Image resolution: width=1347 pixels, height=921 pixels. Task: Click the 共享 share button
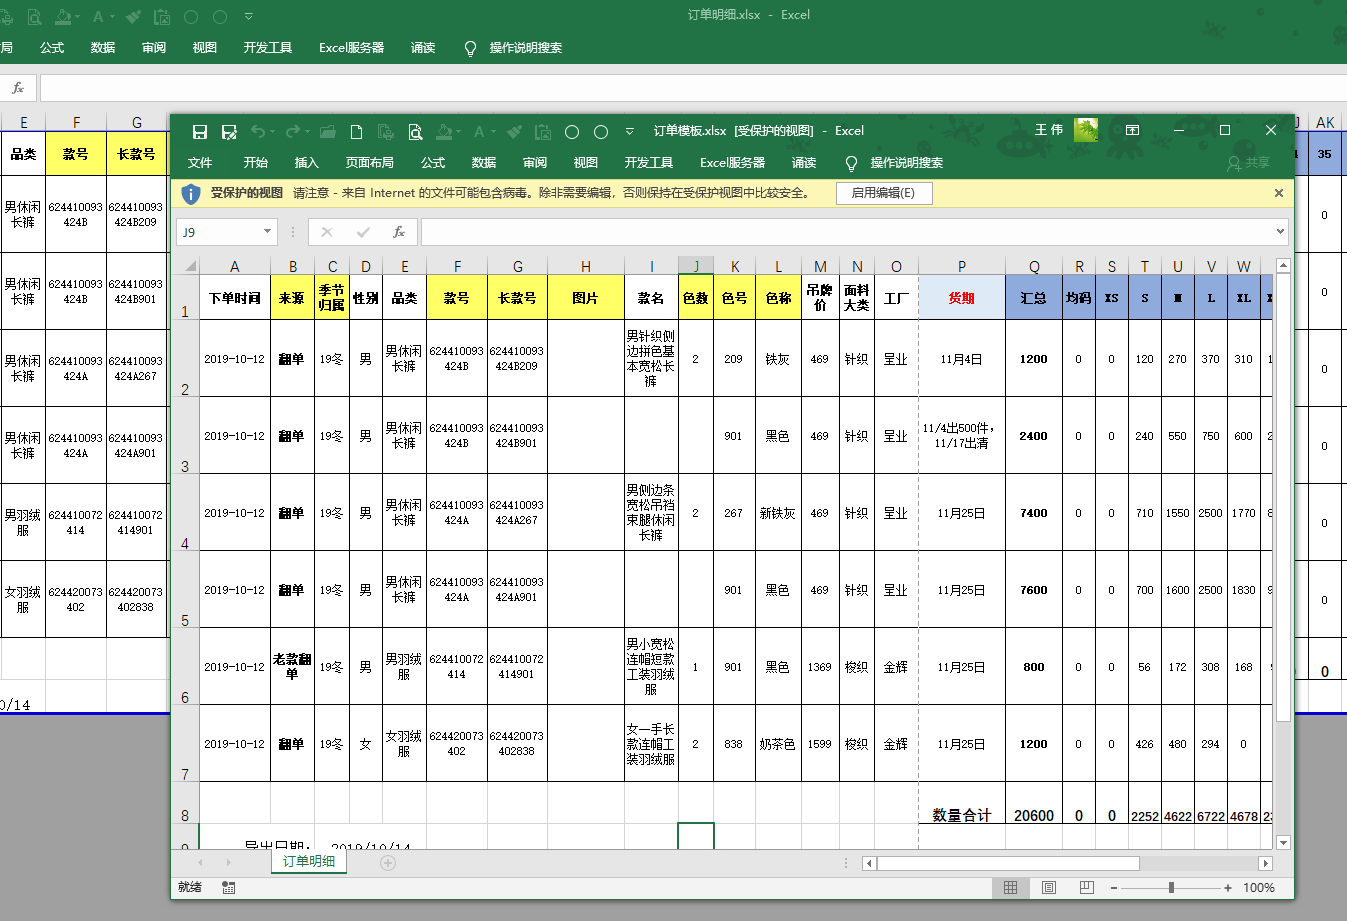(1249, 163)
